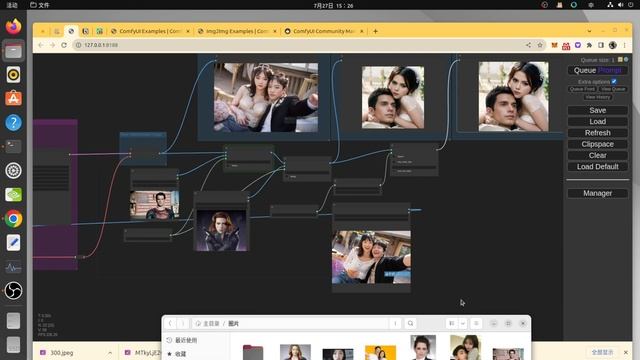Click the ComfyUI menu settings gear icon
This screenshot has width=640, height=360.
[626, 60]
